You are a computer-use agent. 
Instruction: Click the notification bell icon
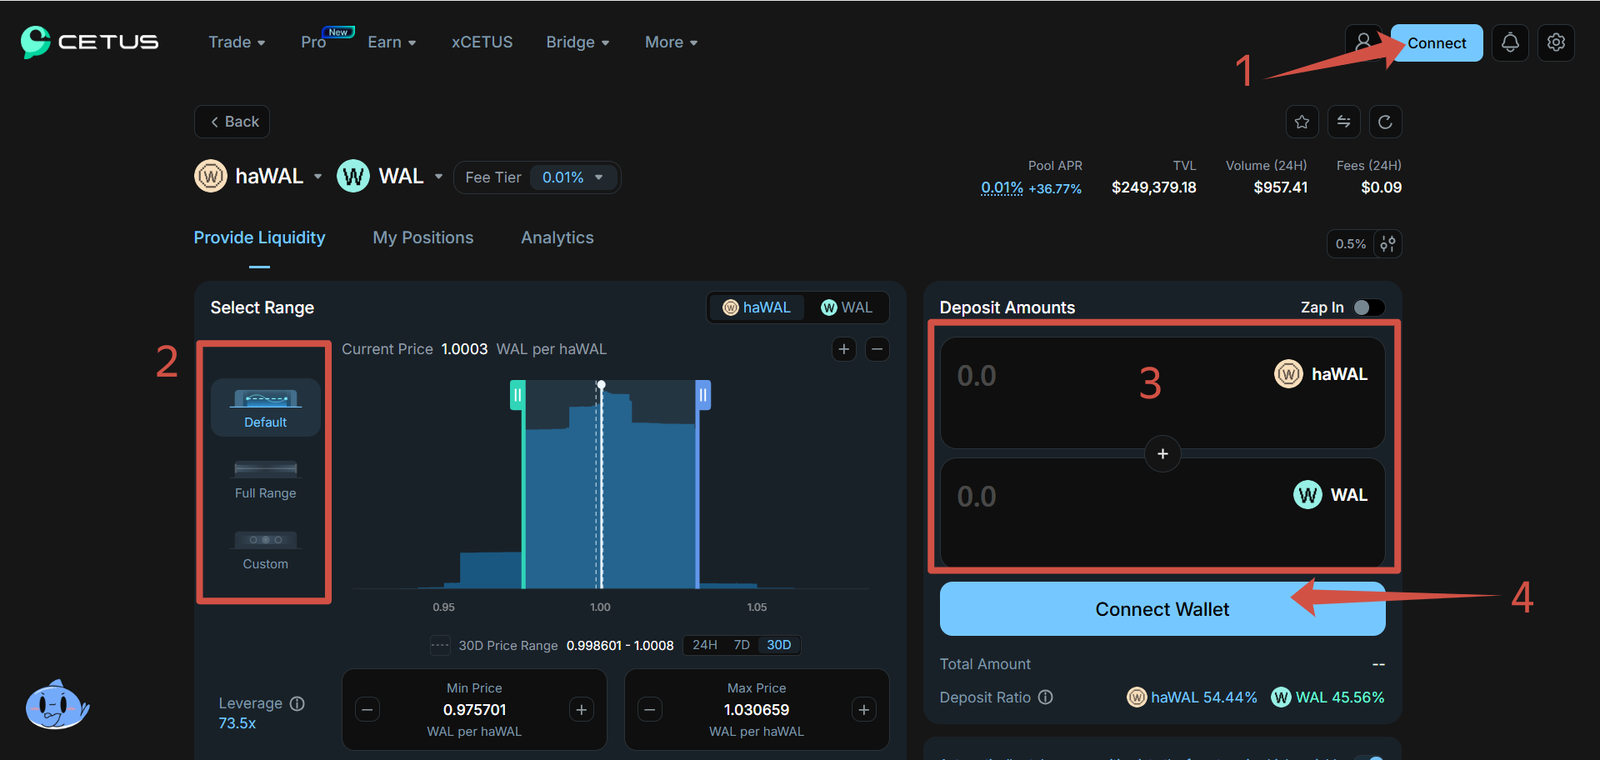(1510, 43)
